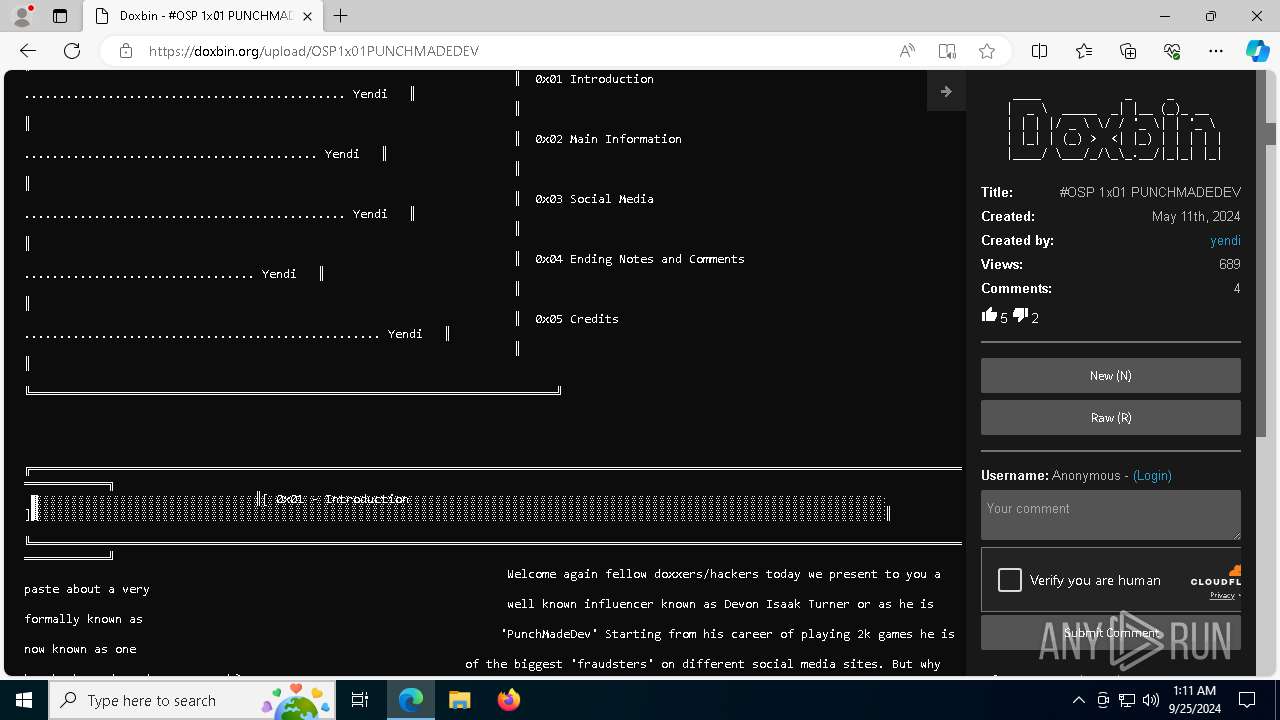The height and width of the screenshot is (720, 1280).
Task: Open the Cloudflare Privacy link
Action: coord(1222,595)
